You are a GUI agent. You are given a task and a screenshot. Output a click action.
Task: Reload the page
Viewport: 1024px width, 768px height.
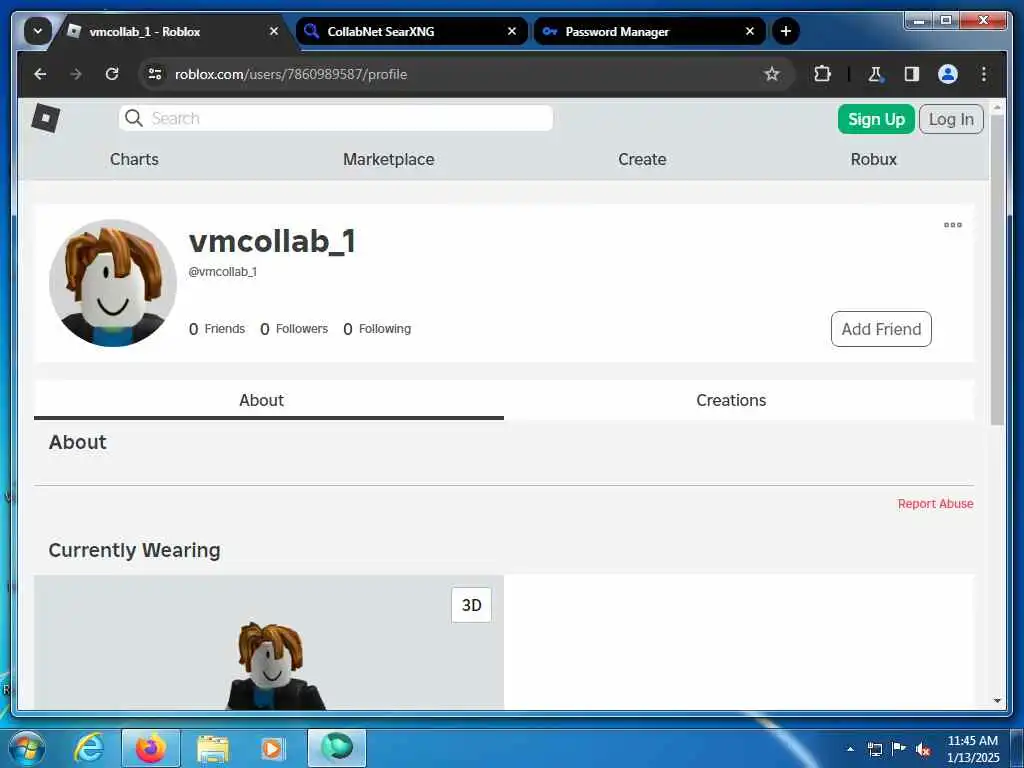pos(112,74)
